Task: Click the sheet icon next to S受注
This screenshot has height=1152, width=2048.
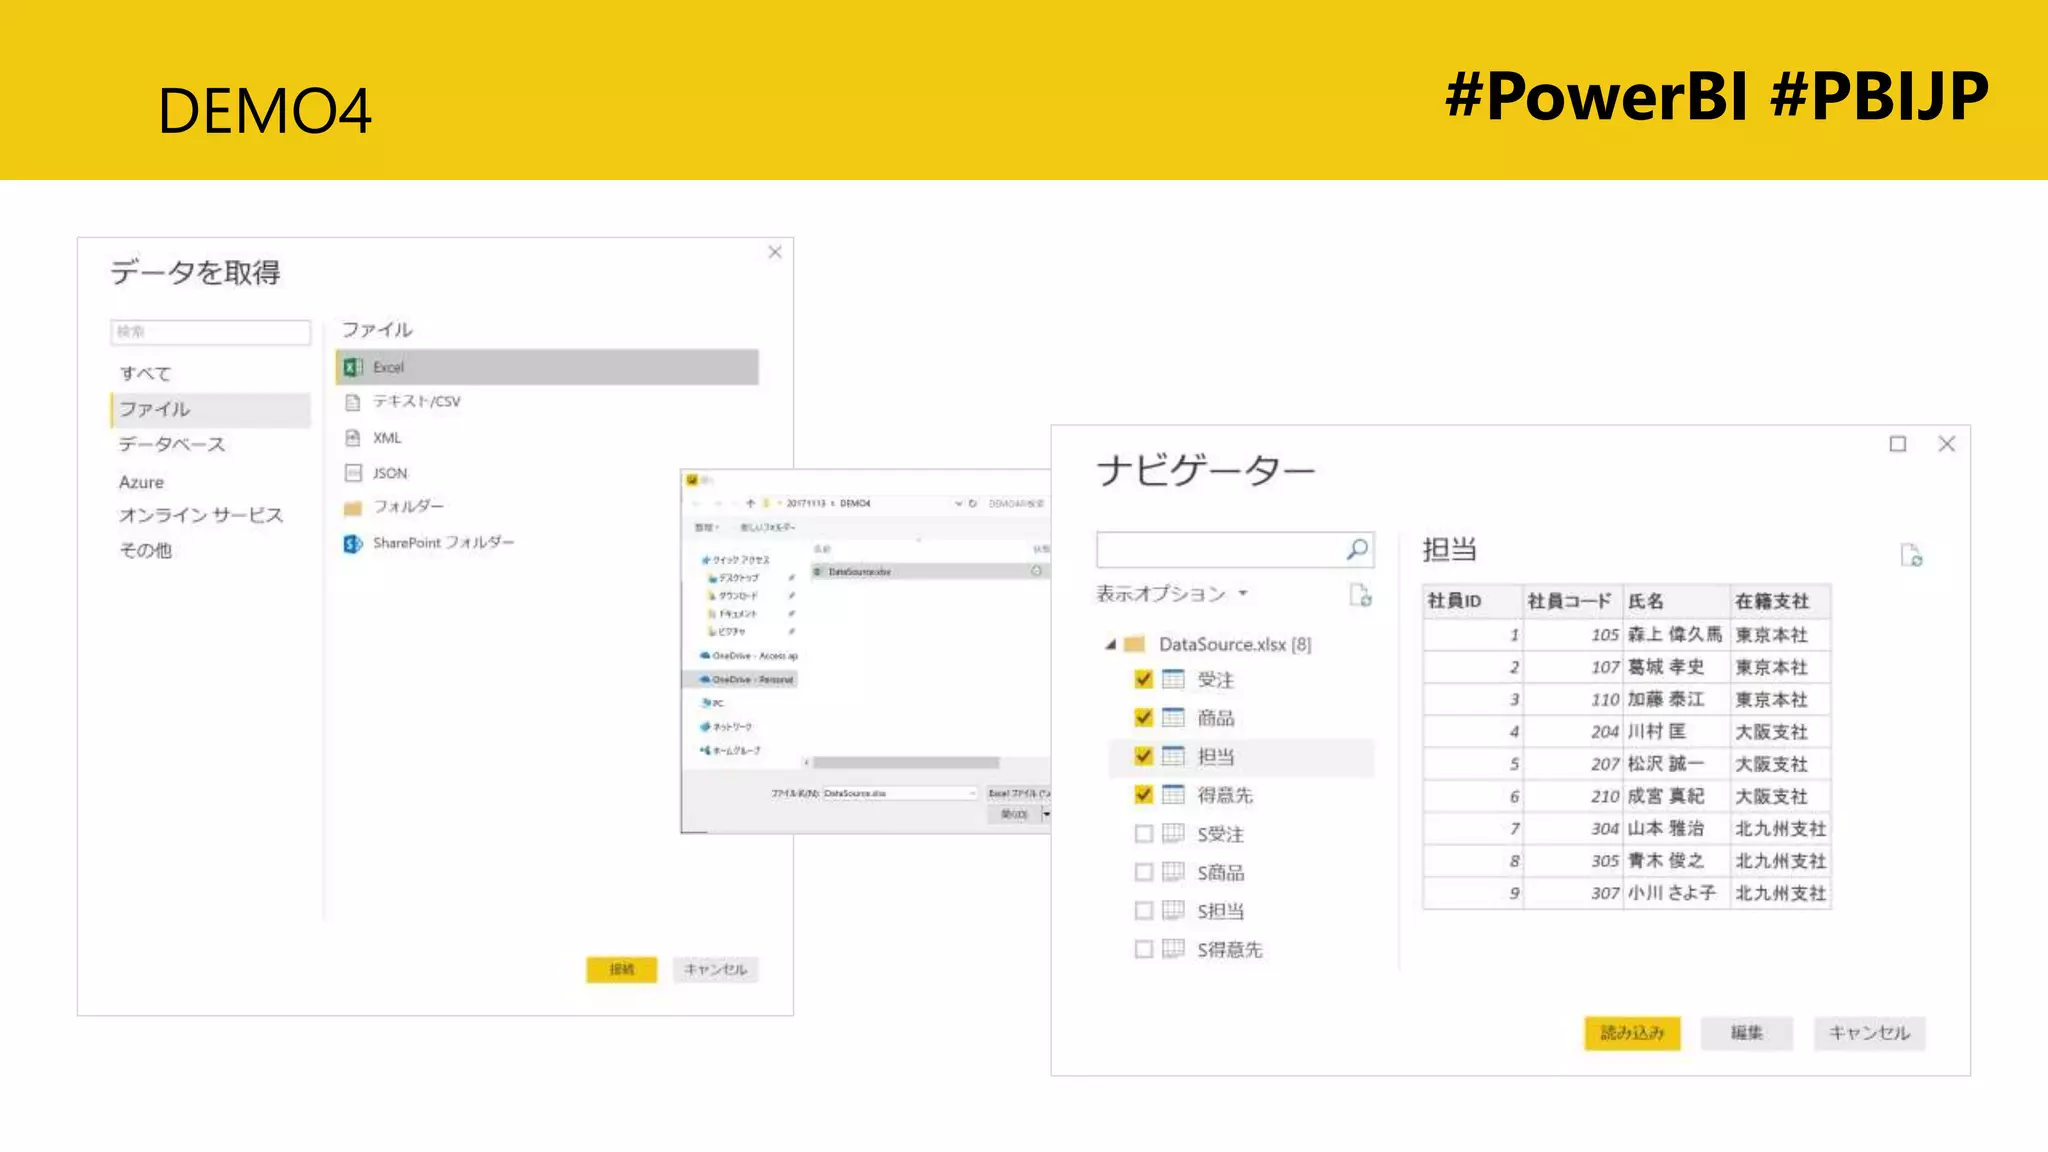Action: point(1173,834)
